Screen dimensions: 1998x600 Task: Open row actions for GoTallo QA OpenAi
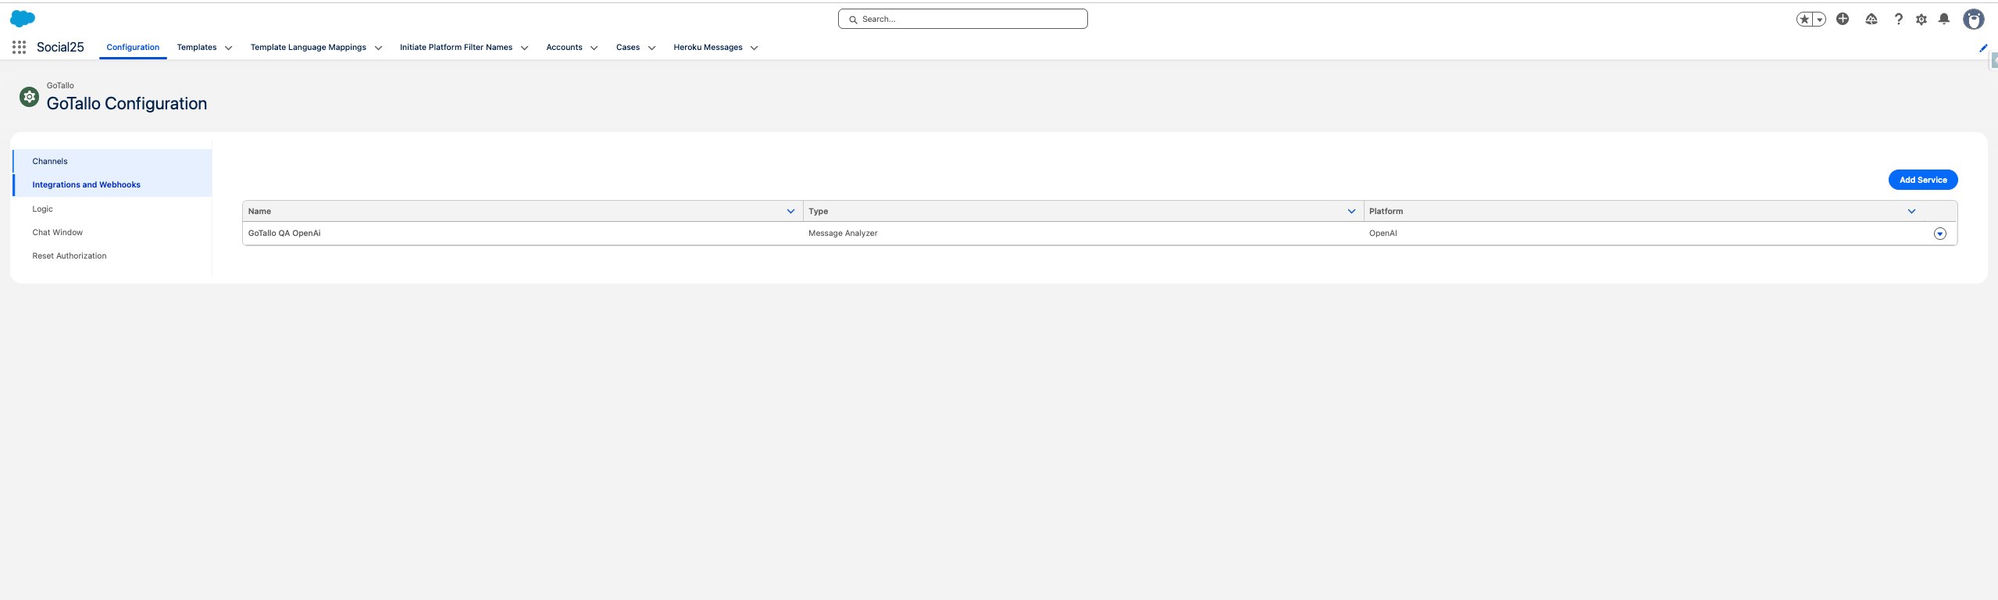click(x=1940, y=233)
